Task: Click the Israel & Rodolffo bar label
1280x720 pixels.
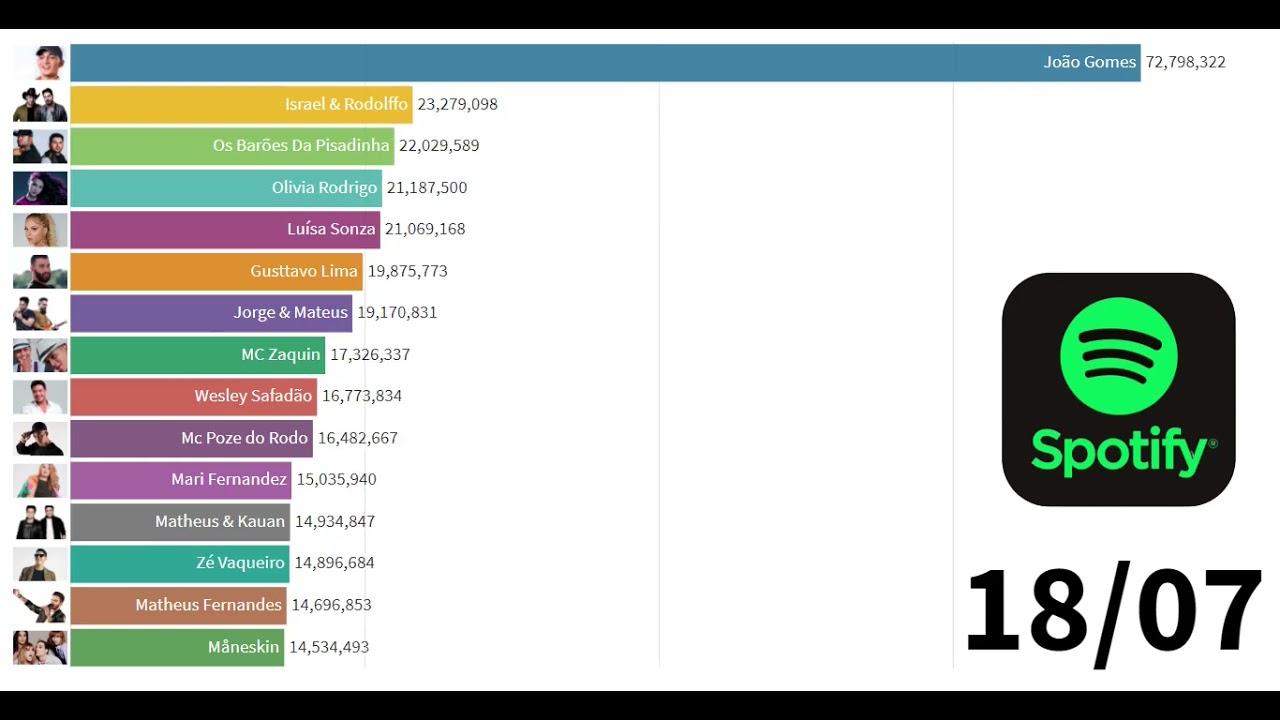Action: [346, 104]
